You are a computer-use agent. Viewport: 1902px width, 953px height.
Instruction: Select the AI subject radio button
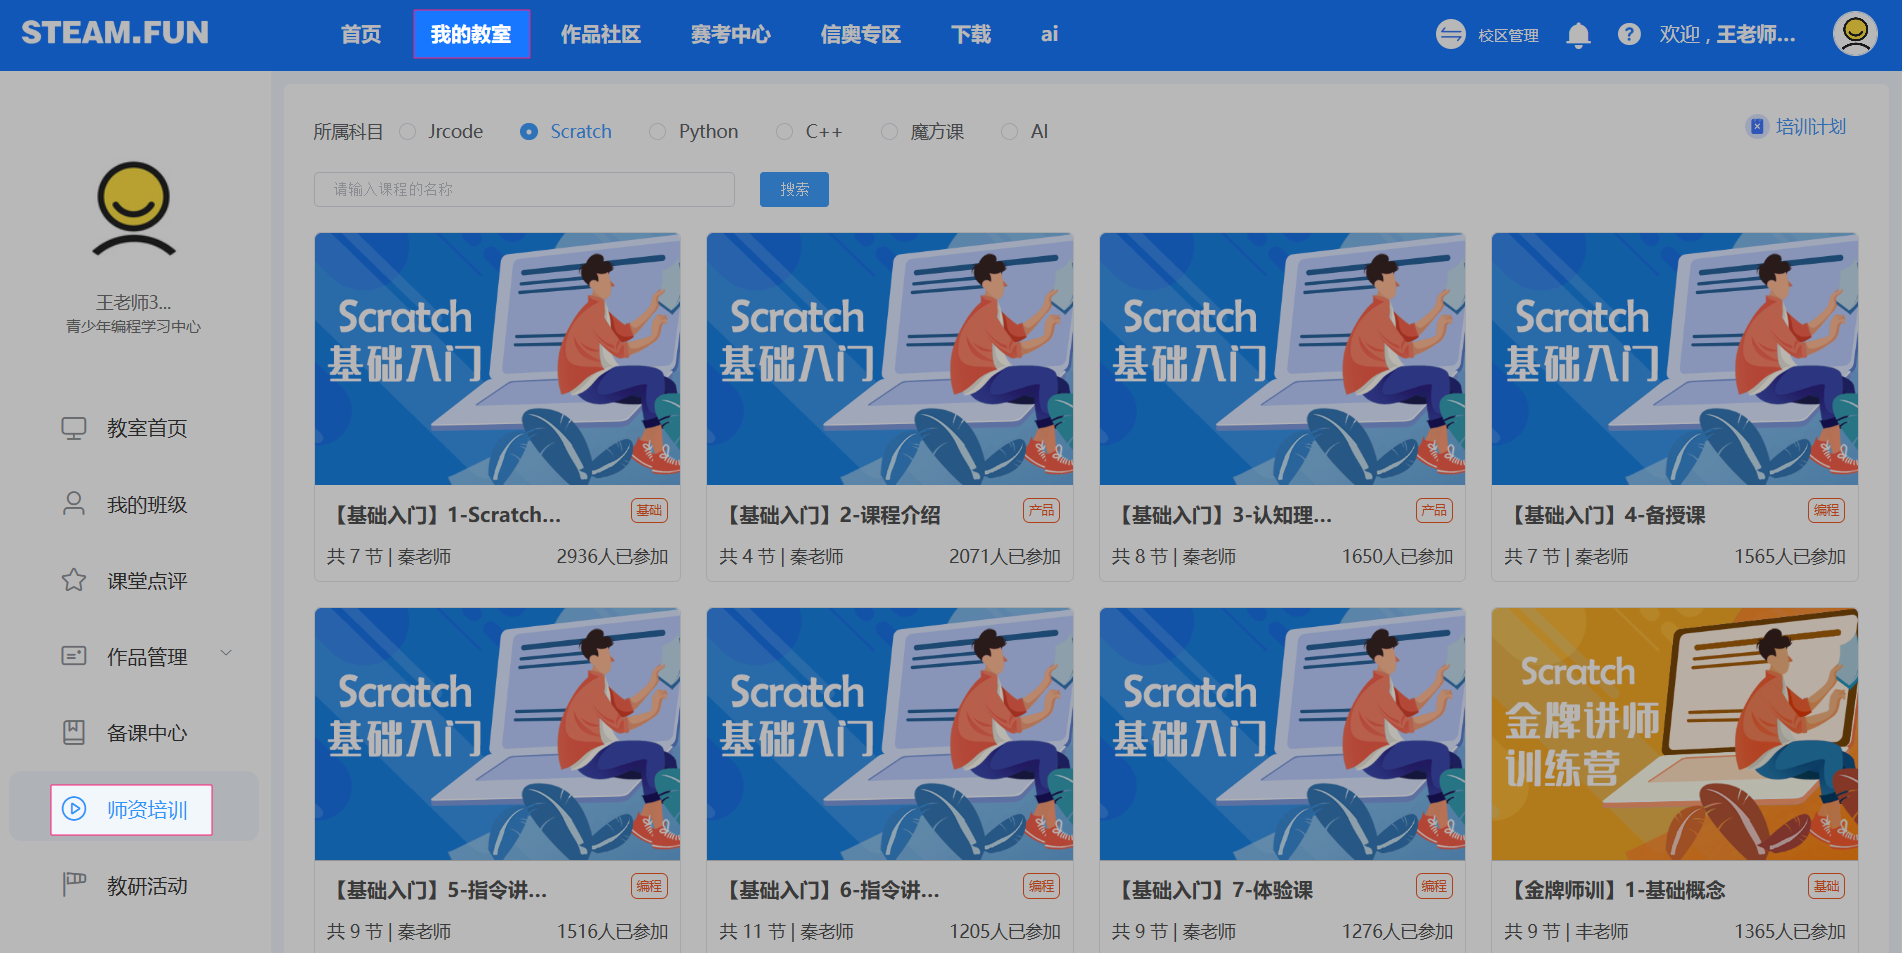[1009, 131]
